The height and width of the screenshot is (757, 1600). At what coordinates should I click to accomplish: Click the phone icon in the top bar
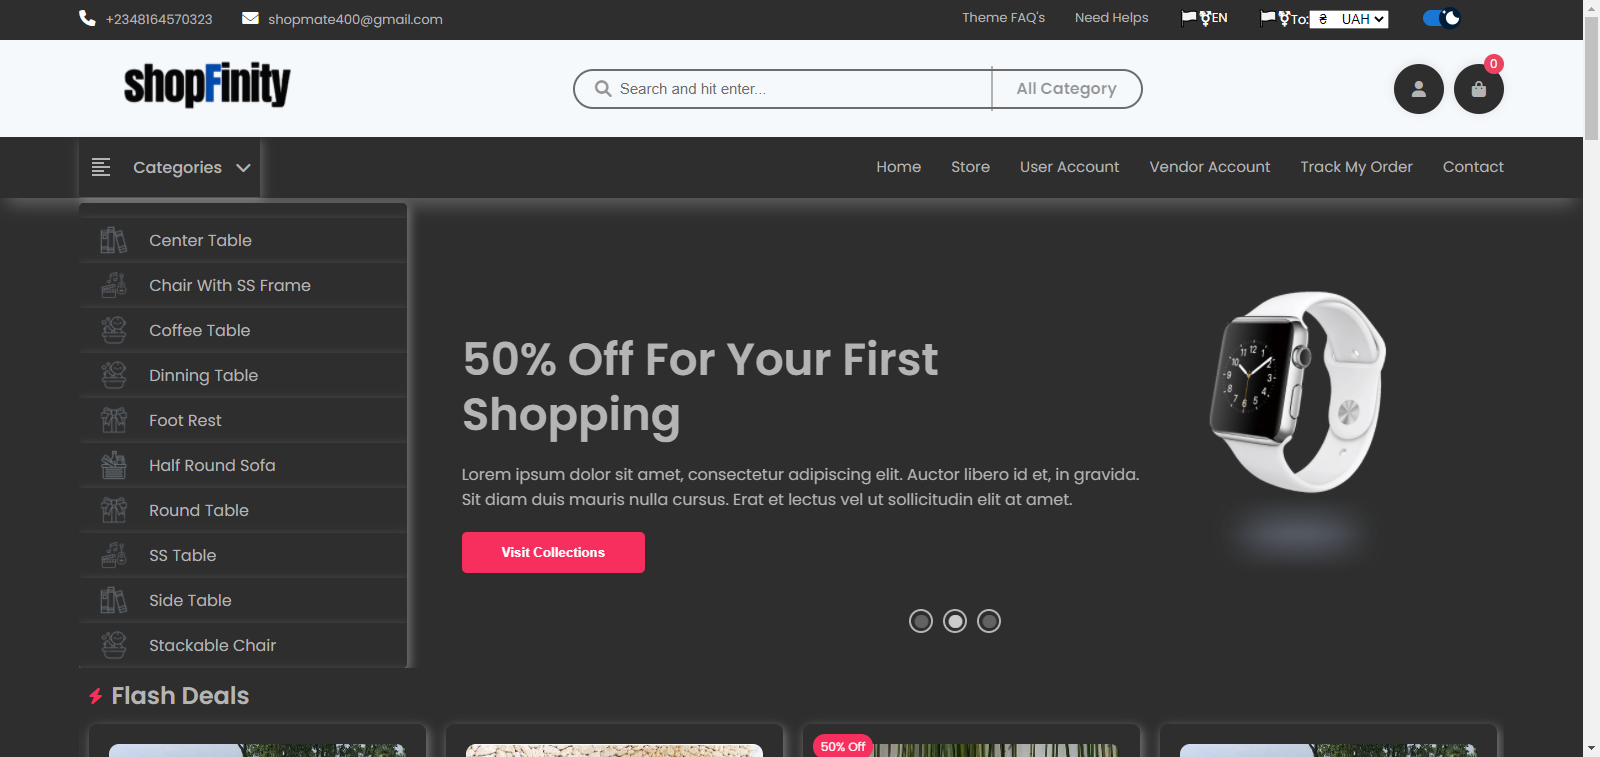pos(87,18)
